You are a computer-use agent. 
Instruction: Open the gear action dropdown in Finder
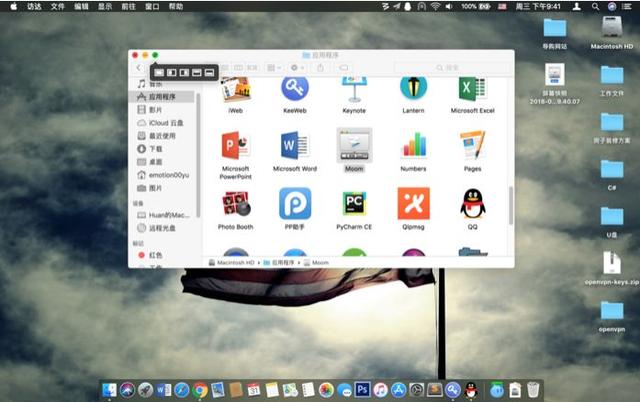click(298, 68)
